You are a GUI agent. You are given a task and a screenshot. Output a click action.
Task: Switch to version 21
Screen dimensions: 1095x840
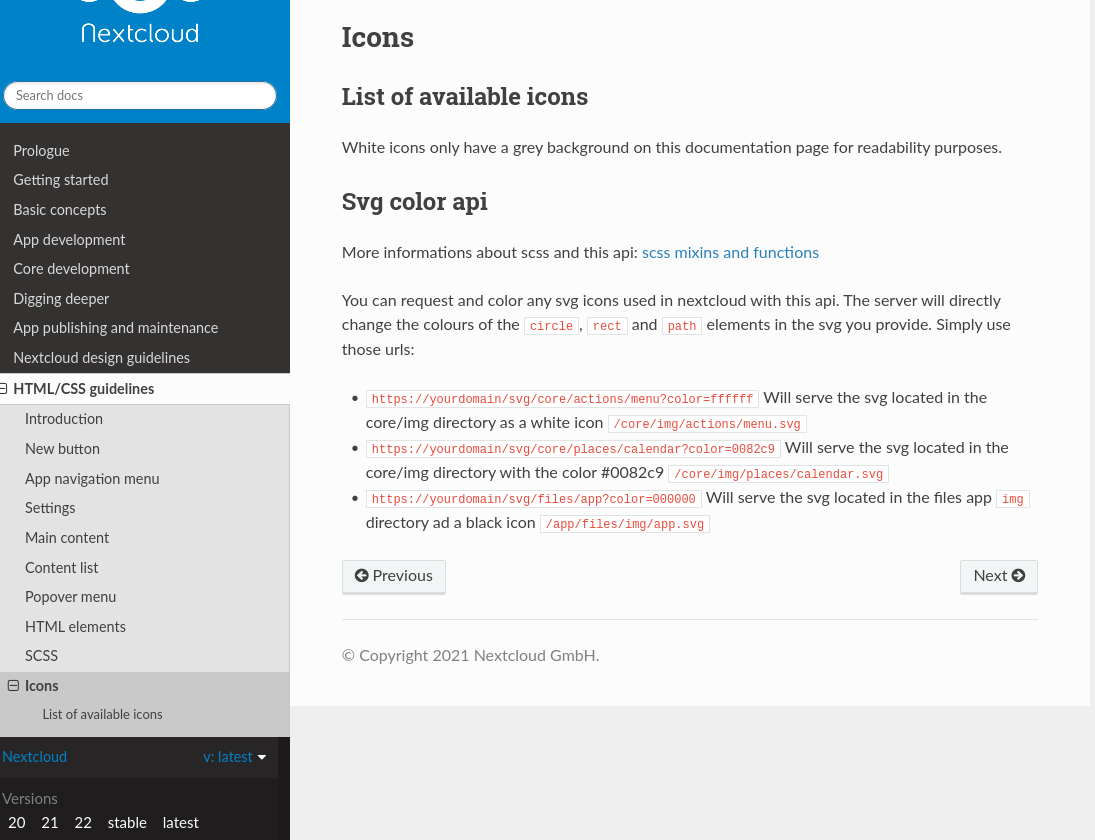[50, 823]
